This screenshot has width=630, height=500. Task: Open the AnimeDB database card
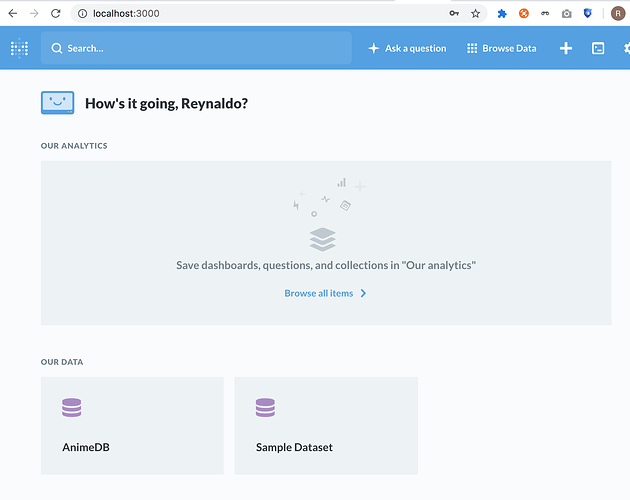point(132,426)
